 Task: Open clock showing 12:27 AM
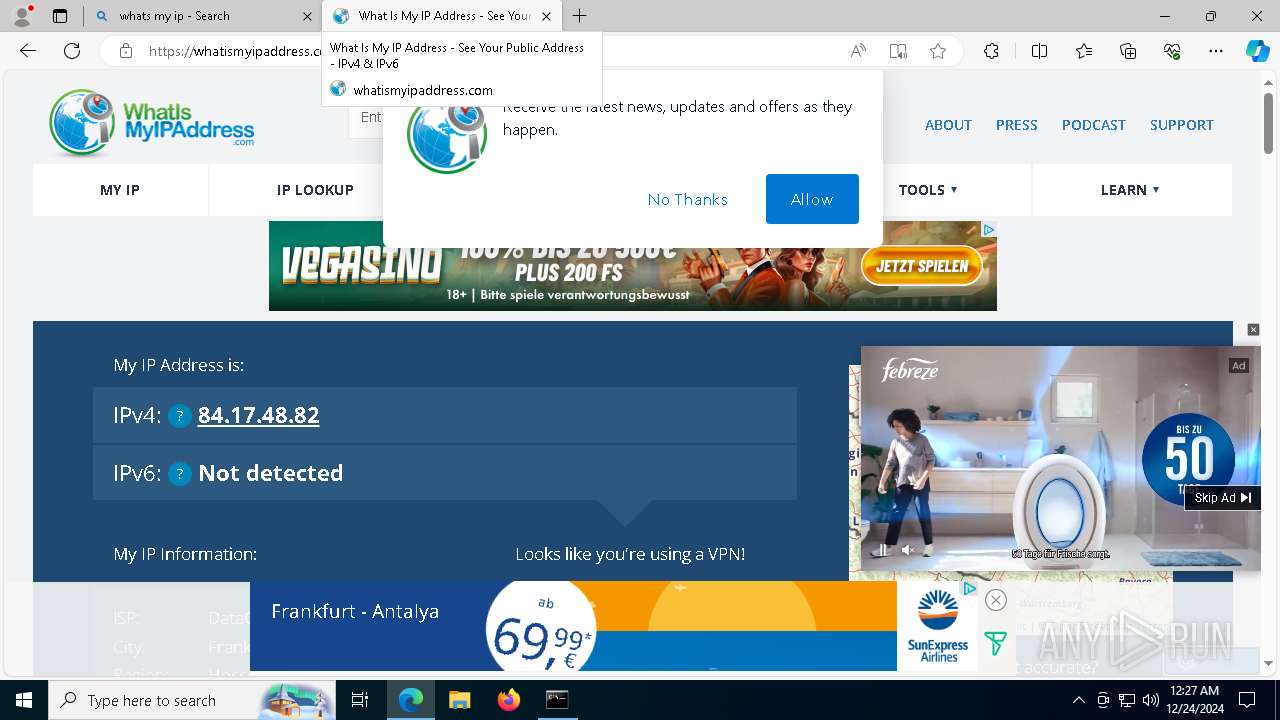(1194, 700)
